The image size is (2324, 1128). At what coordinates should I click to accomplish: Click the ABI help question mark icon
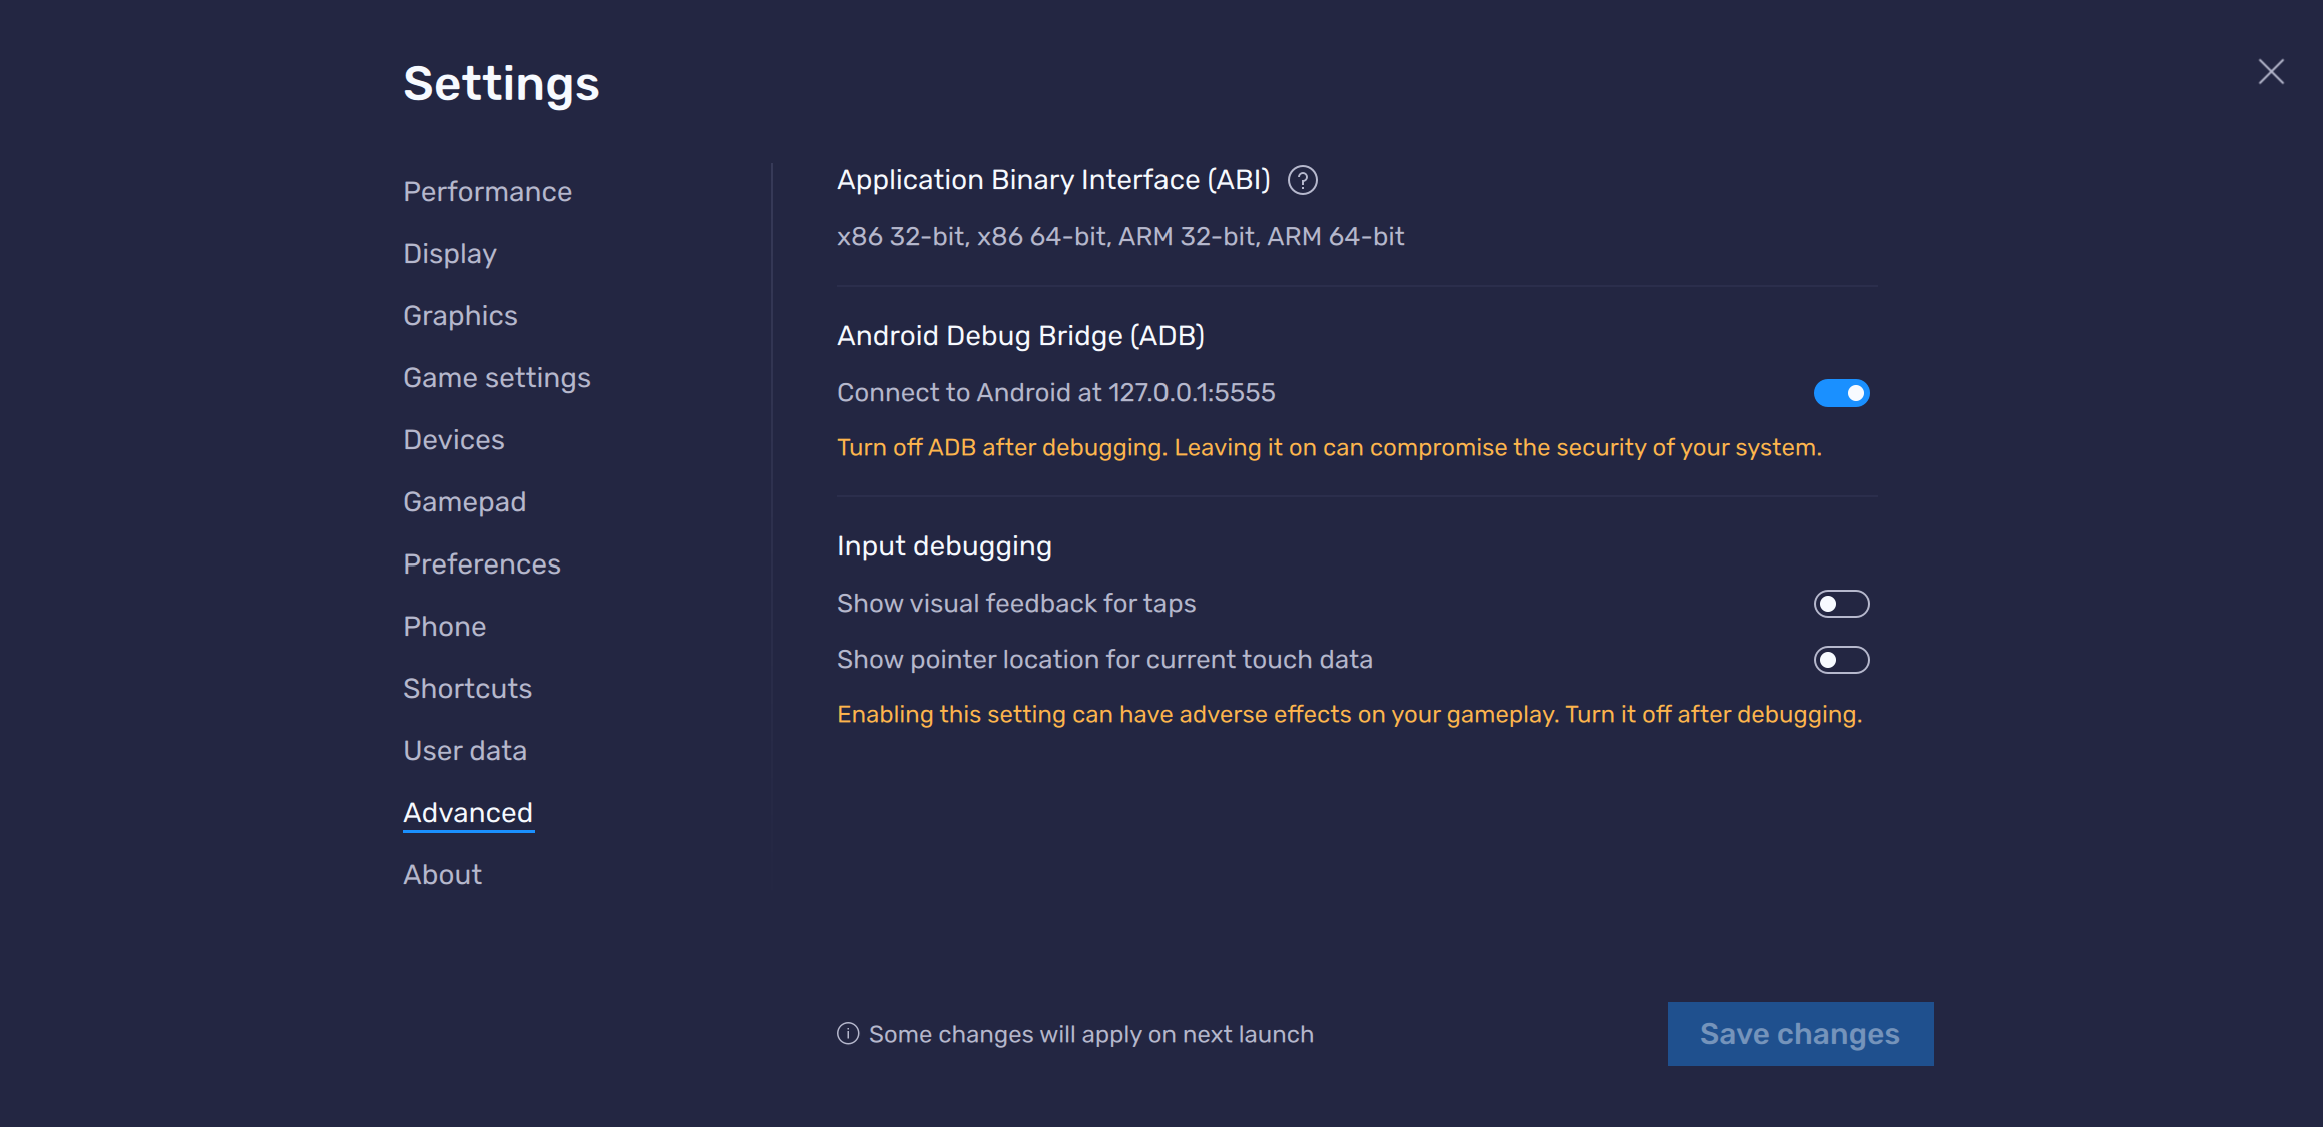(x=1302, y=180)
